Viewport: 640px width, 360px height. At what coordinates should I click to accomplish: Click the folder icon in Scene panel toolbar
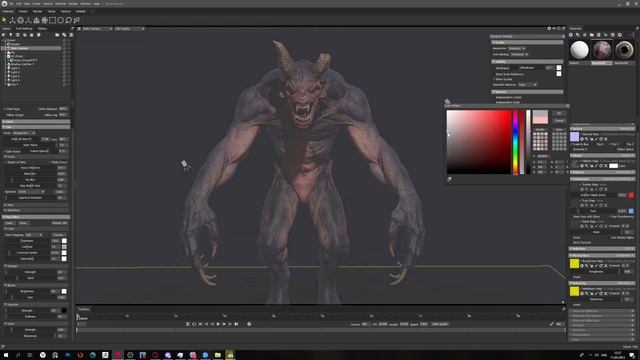pos(57,35)
